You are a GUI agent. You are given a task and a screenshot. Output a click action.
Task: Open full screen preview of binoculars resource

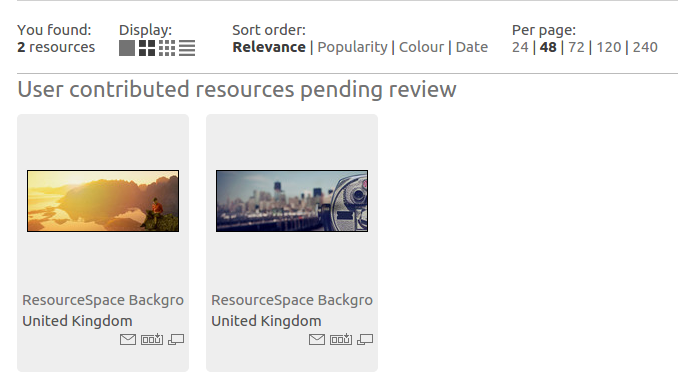point(365,340)
